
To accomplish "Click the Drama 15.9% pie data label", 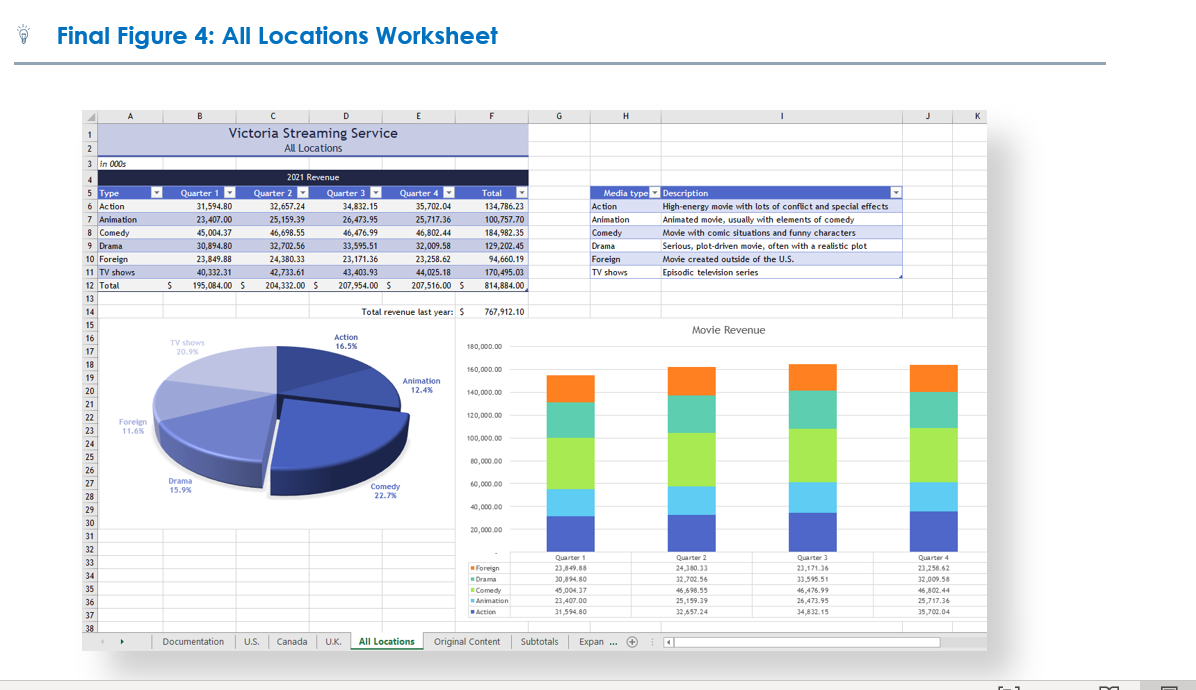I will point(180,486).
